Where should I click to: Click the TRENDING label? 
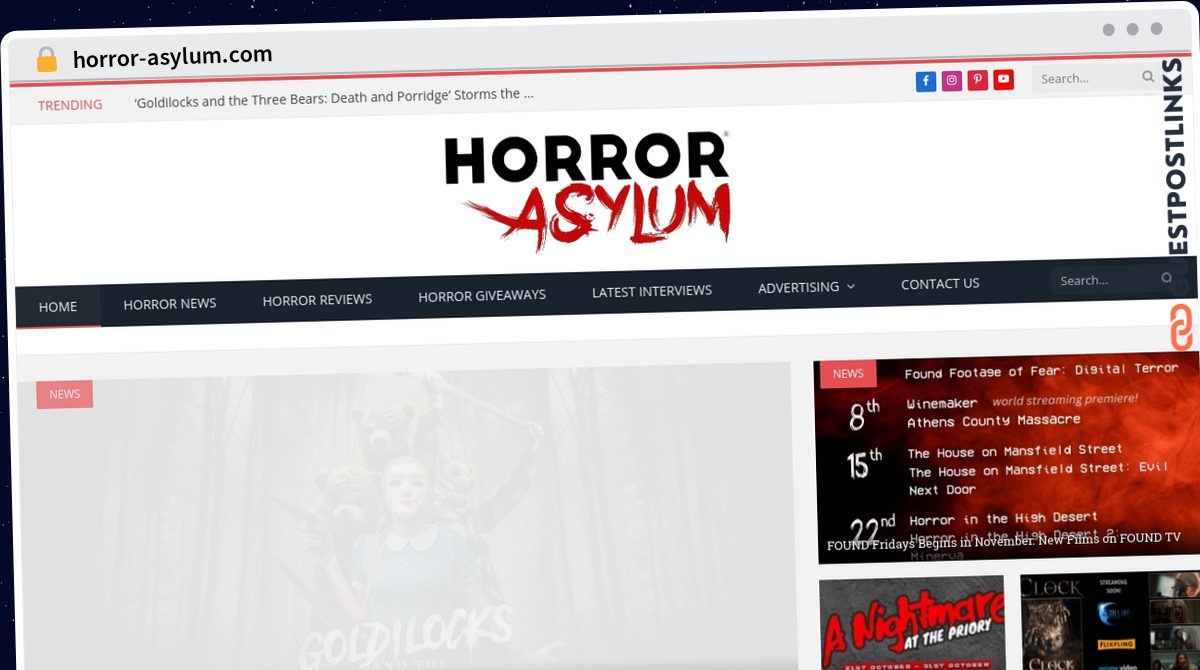click(70, 105)
